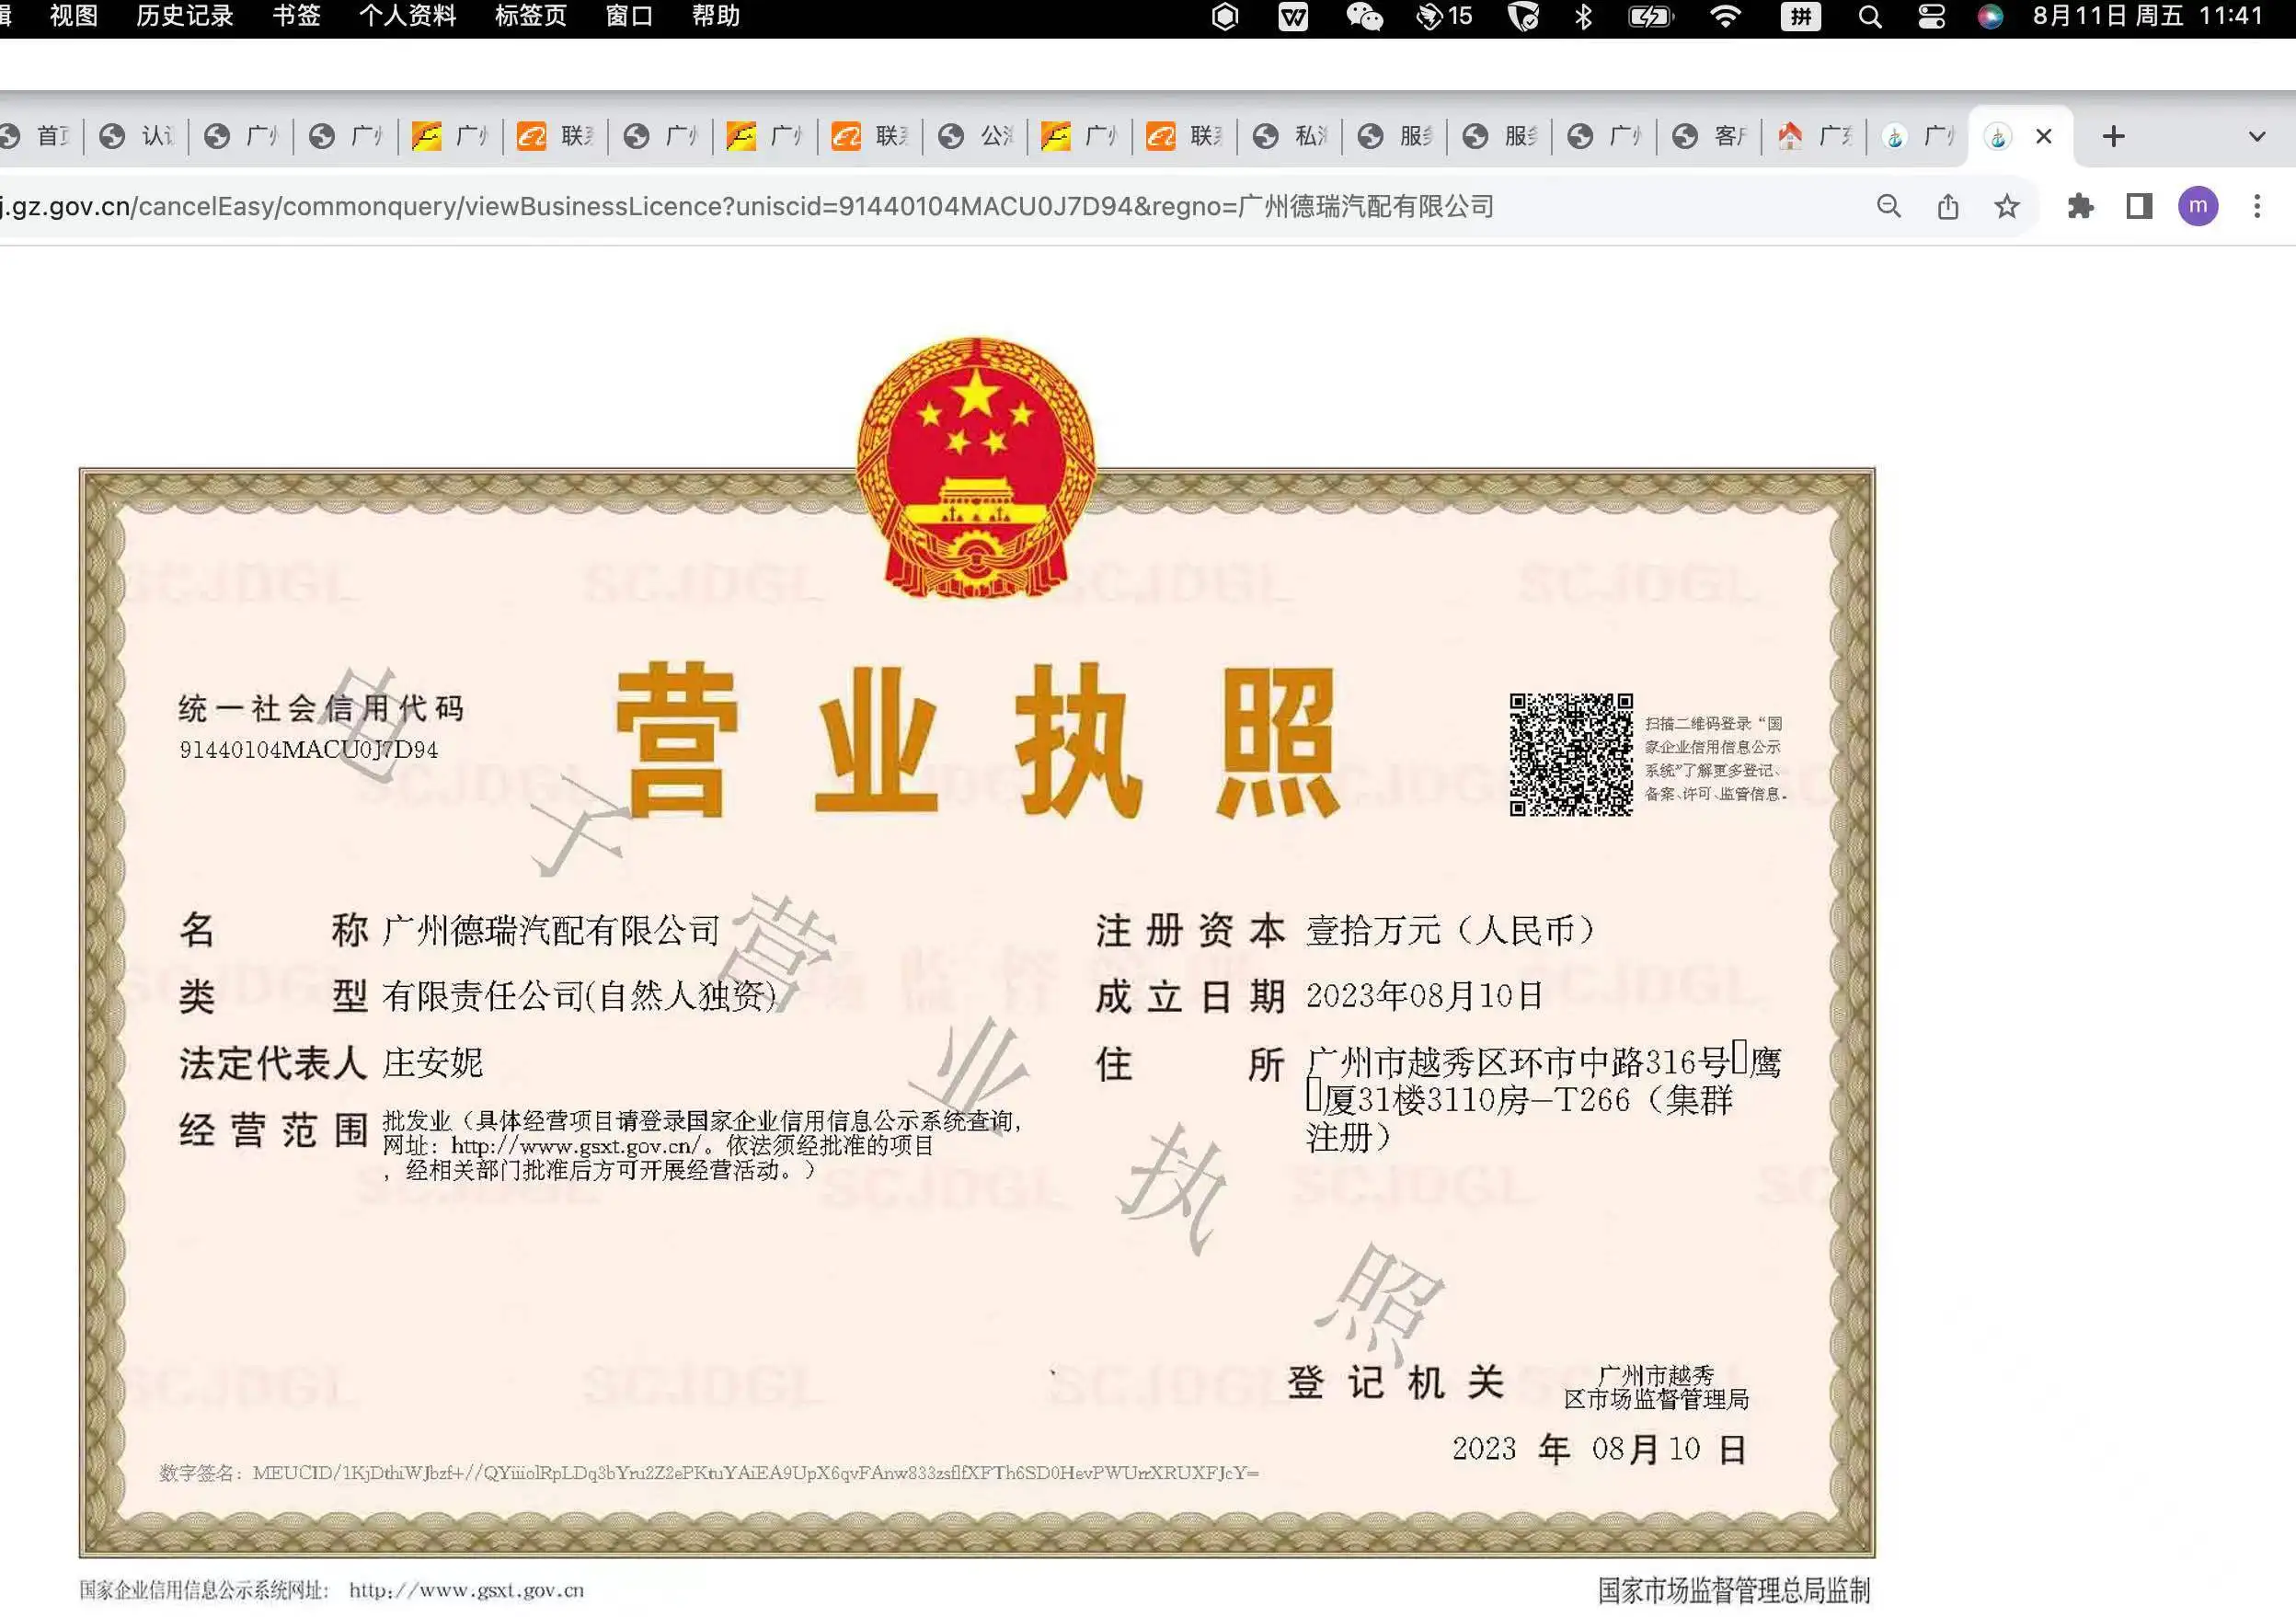Switch to the tab labeled 私
Image resolution: width=2296 pixels, height=1617 pixels.
pos(1290,137)
